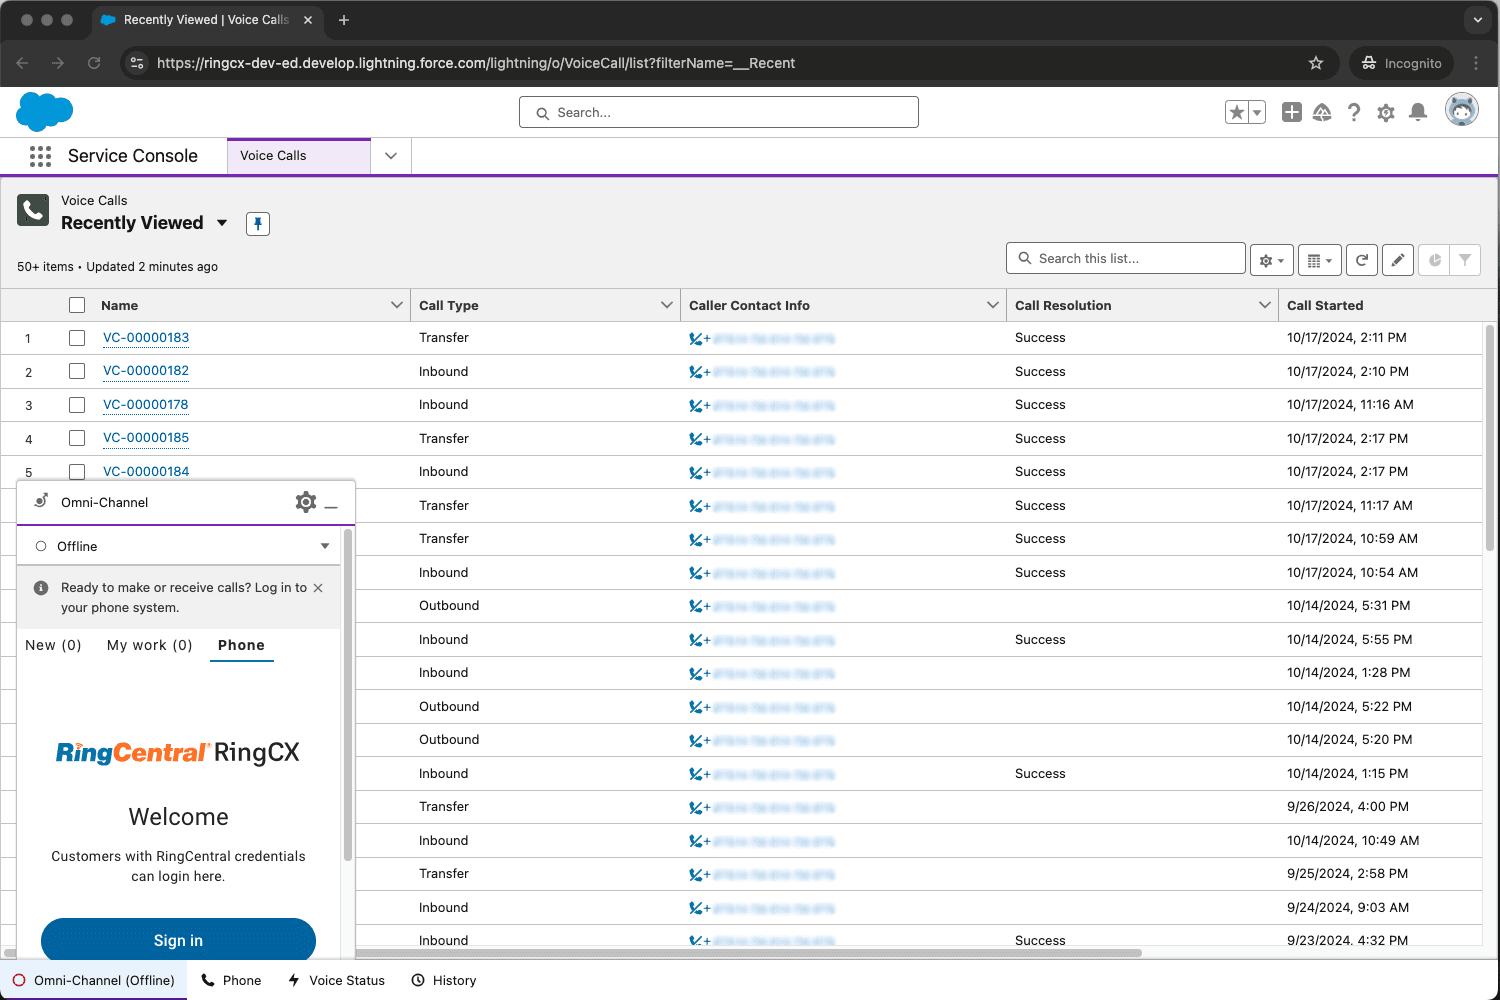Expand the browser tab search dropdown

tap(1478, 20)
